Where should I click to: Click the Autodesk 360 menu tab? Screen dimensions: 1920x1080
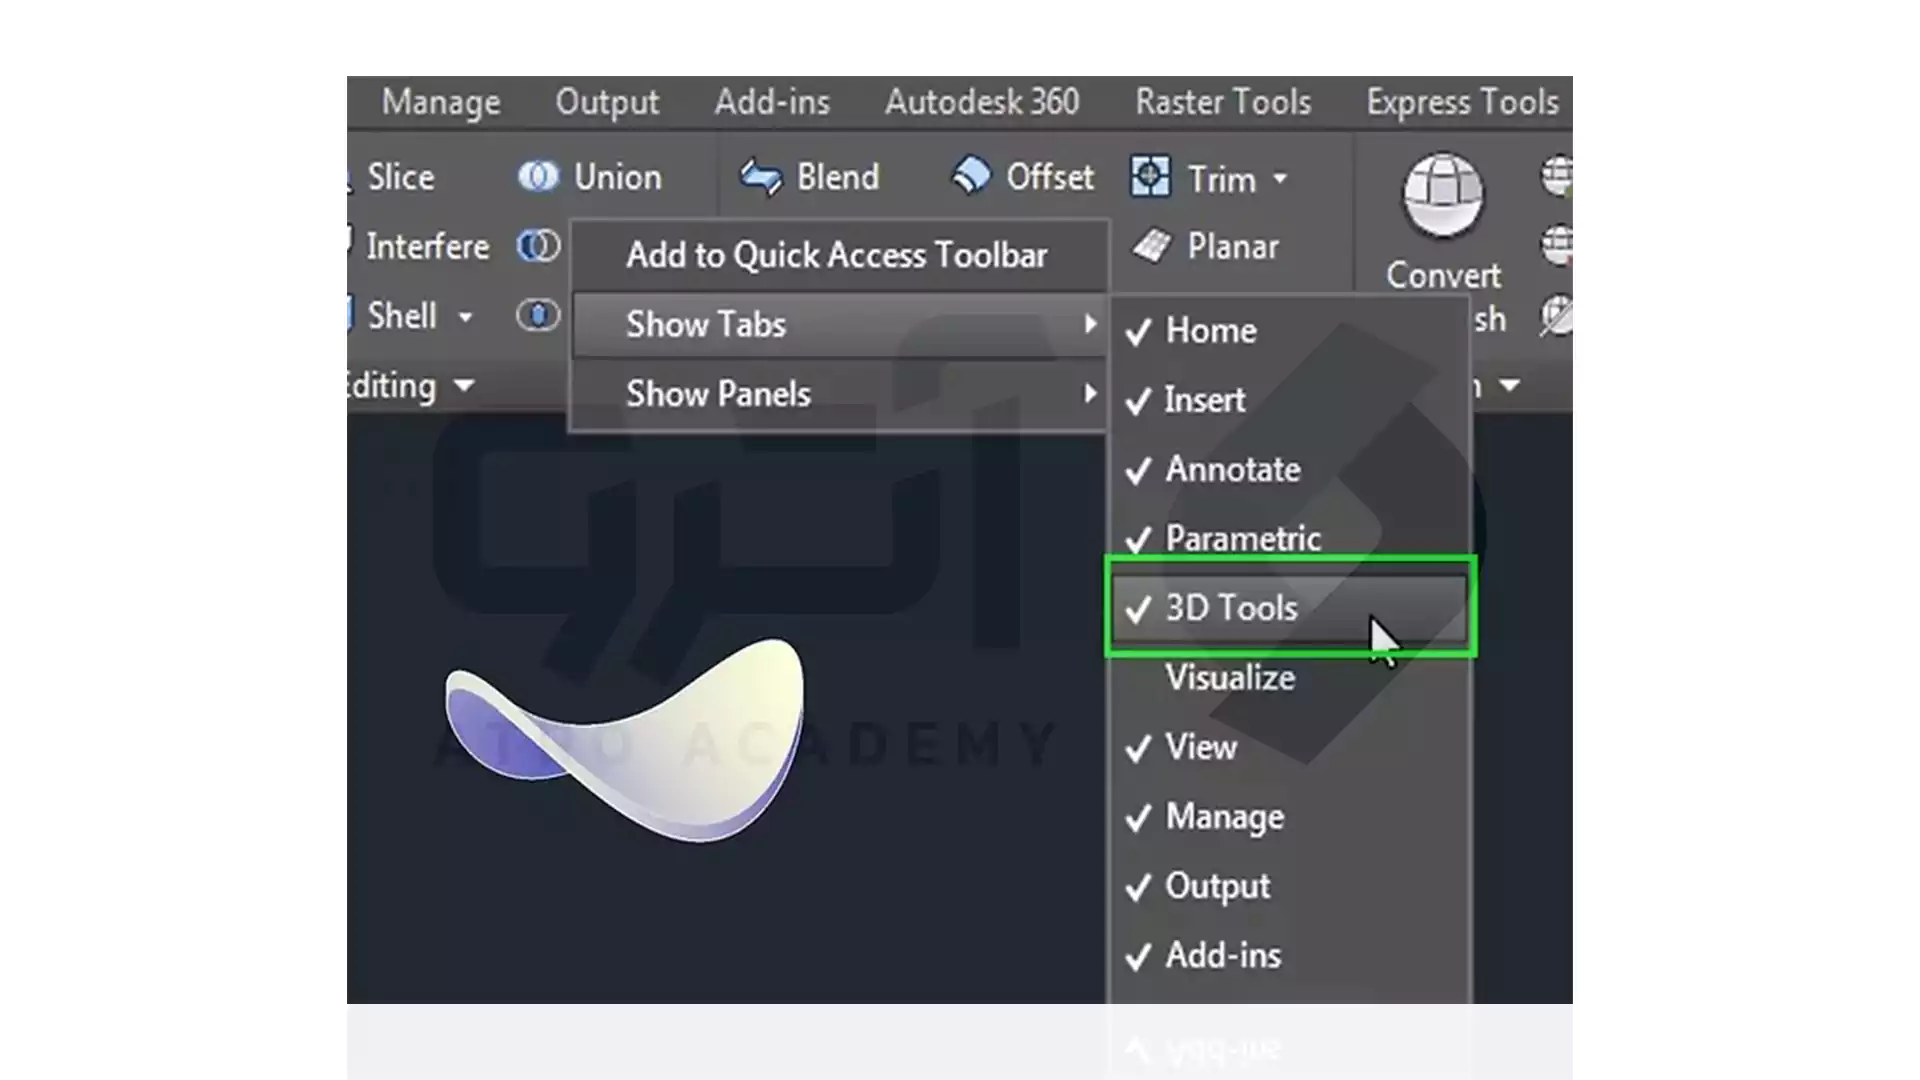pos(981,102)
